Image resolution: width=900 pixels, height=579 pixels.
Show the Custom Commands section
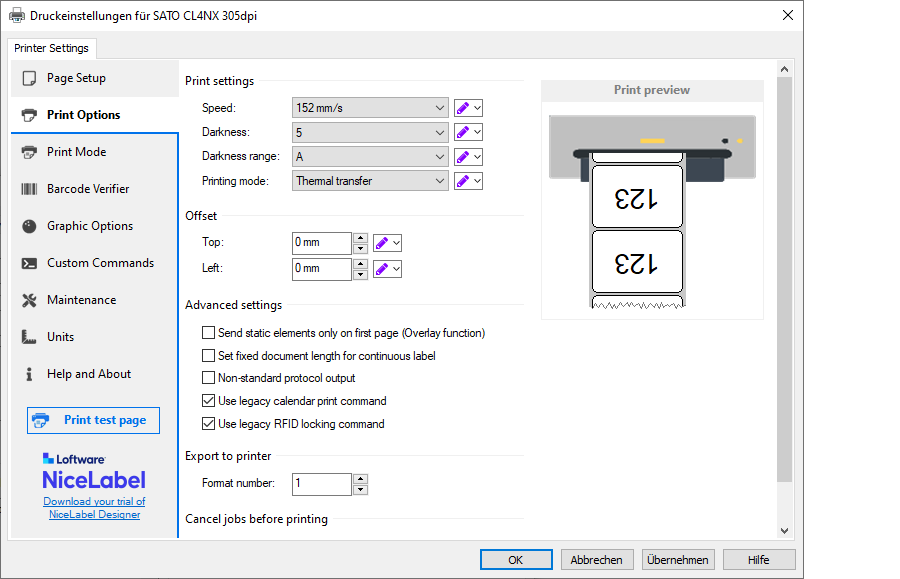(x=95, y=263)
